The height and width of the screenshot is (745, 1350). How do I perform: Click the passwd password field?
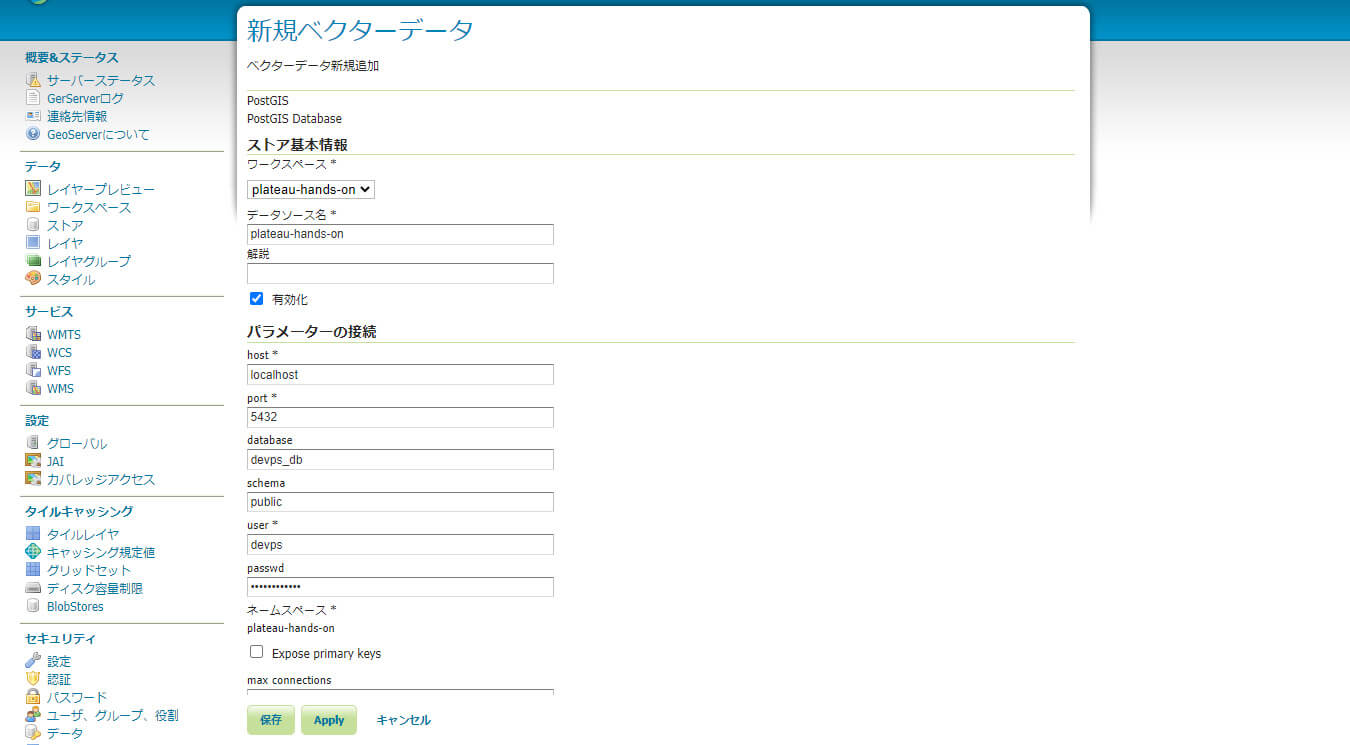(400, 587)
